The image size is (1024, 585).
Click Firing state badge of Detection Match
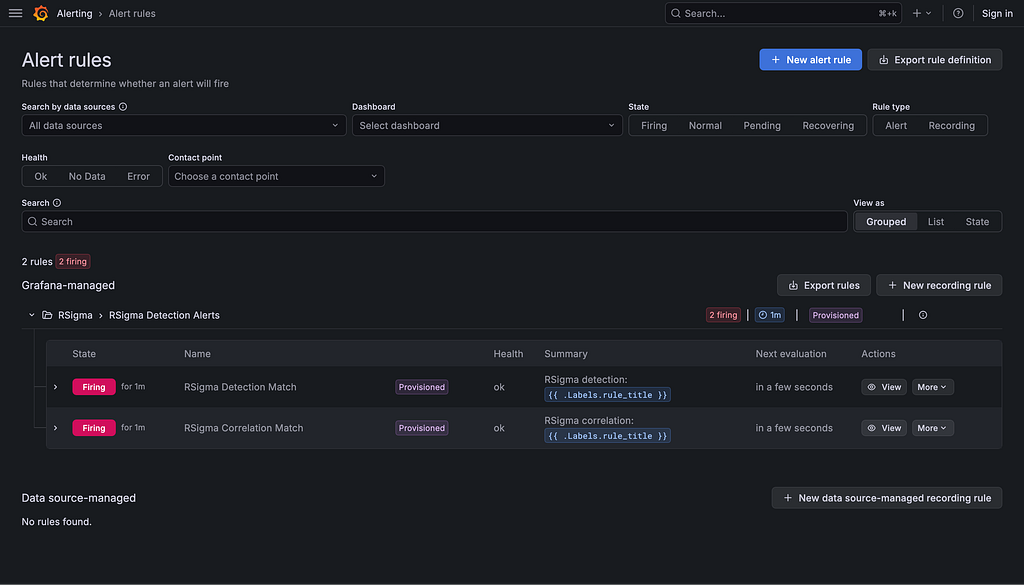(x=94, y=387)
